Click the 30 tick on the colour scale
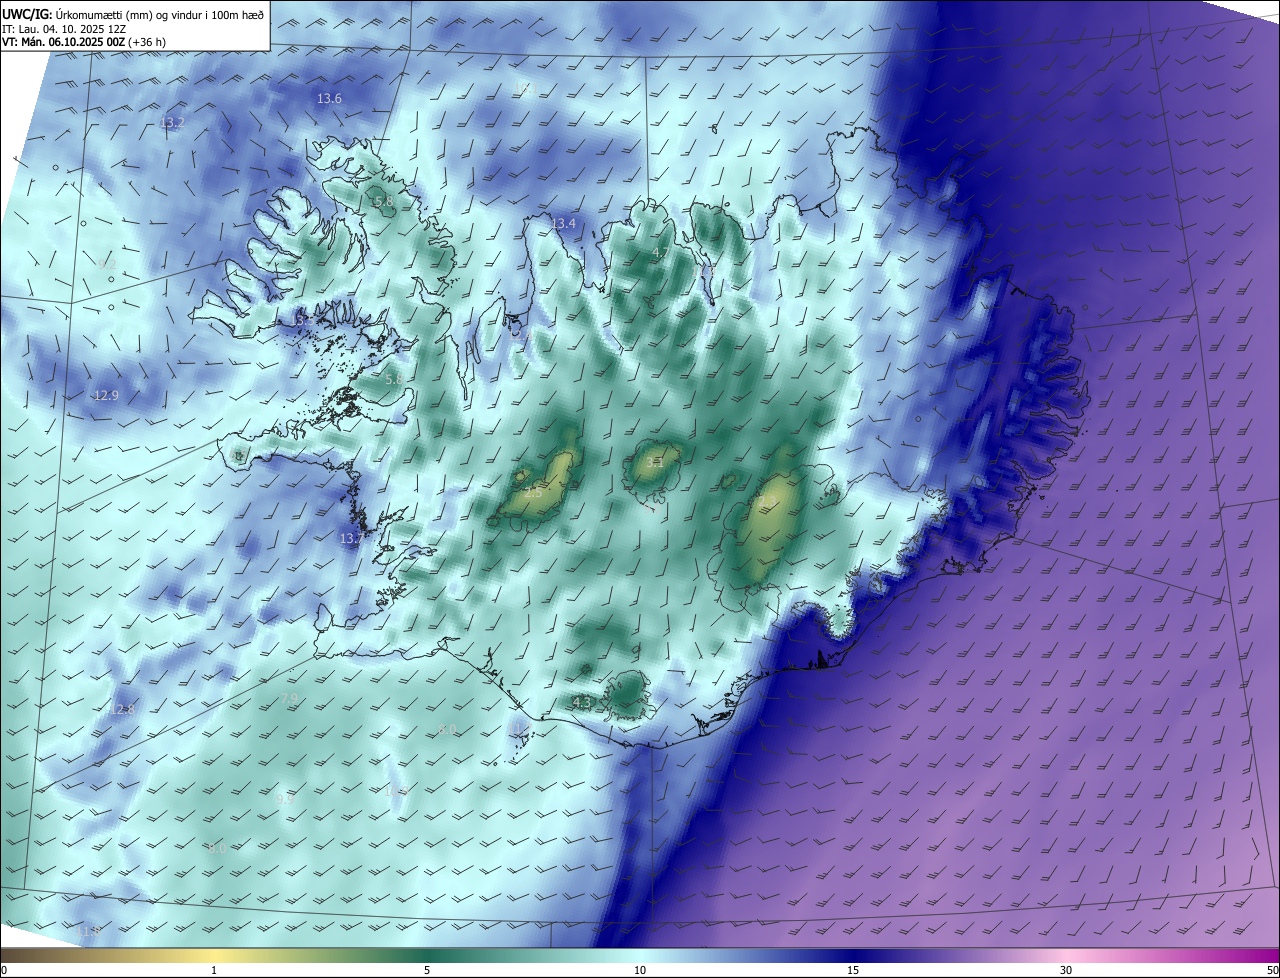The image size is (1280, 978). click(1066, 970)
